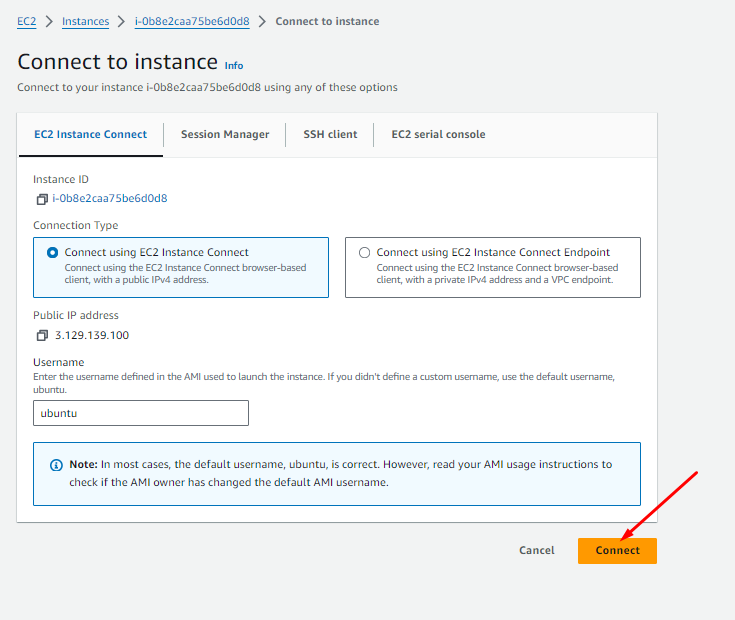Open the SSH client tab
The width and height of the screenshot is (735, 620).
[330, 134]
